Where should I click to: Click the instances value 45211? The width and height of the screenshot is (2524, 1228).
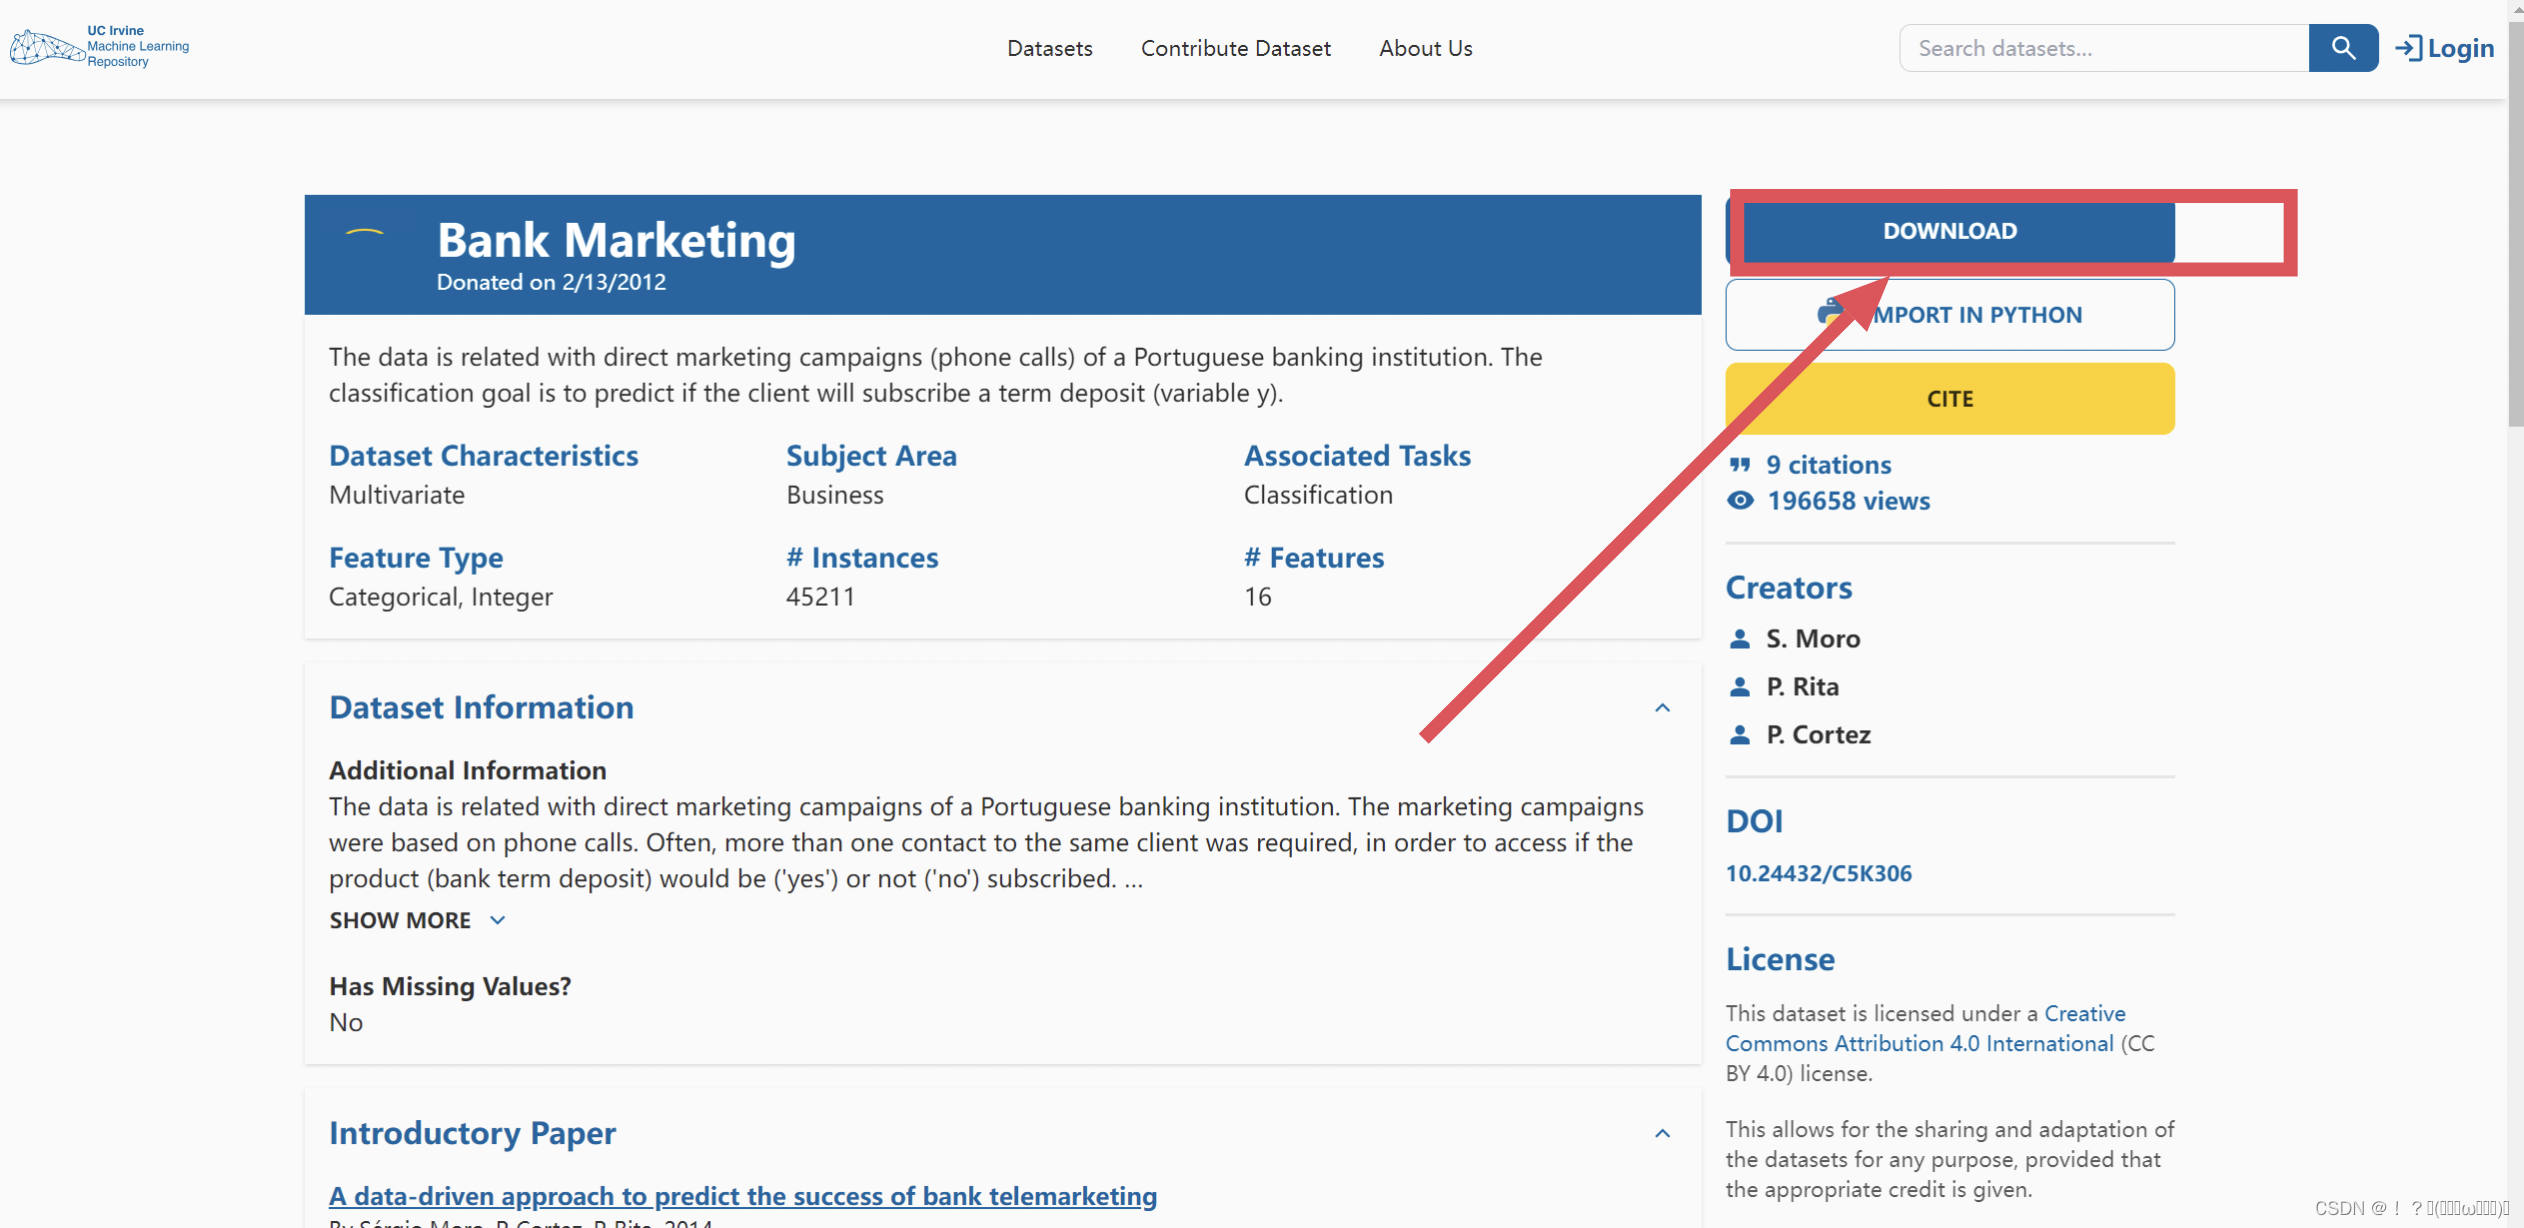point(820,597)
